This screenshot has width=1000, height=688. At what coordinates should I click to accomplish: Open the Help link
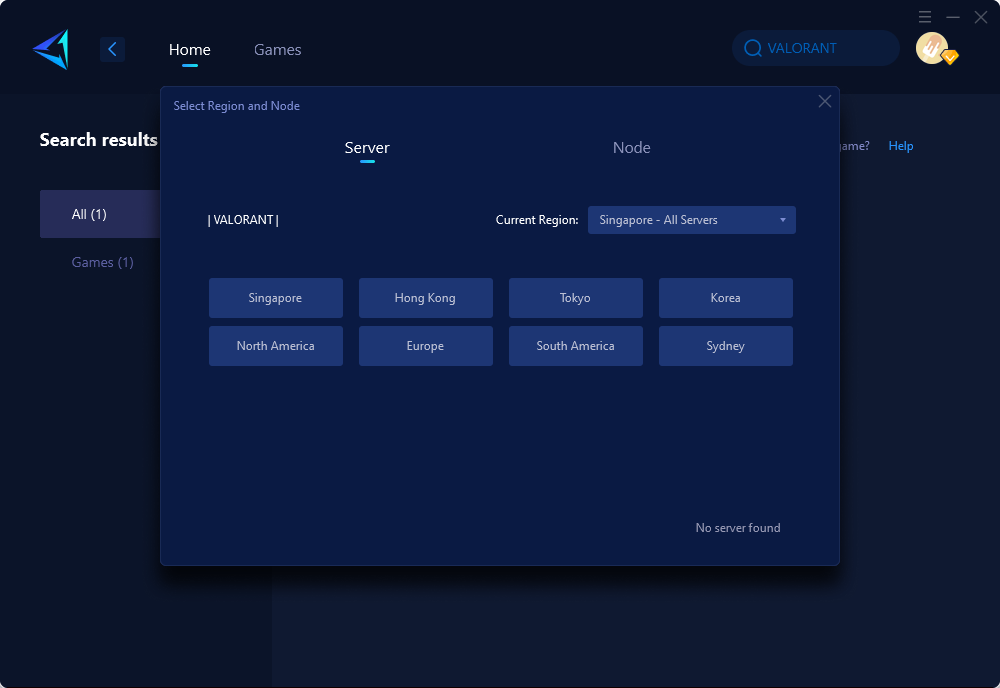pos(901,146)
